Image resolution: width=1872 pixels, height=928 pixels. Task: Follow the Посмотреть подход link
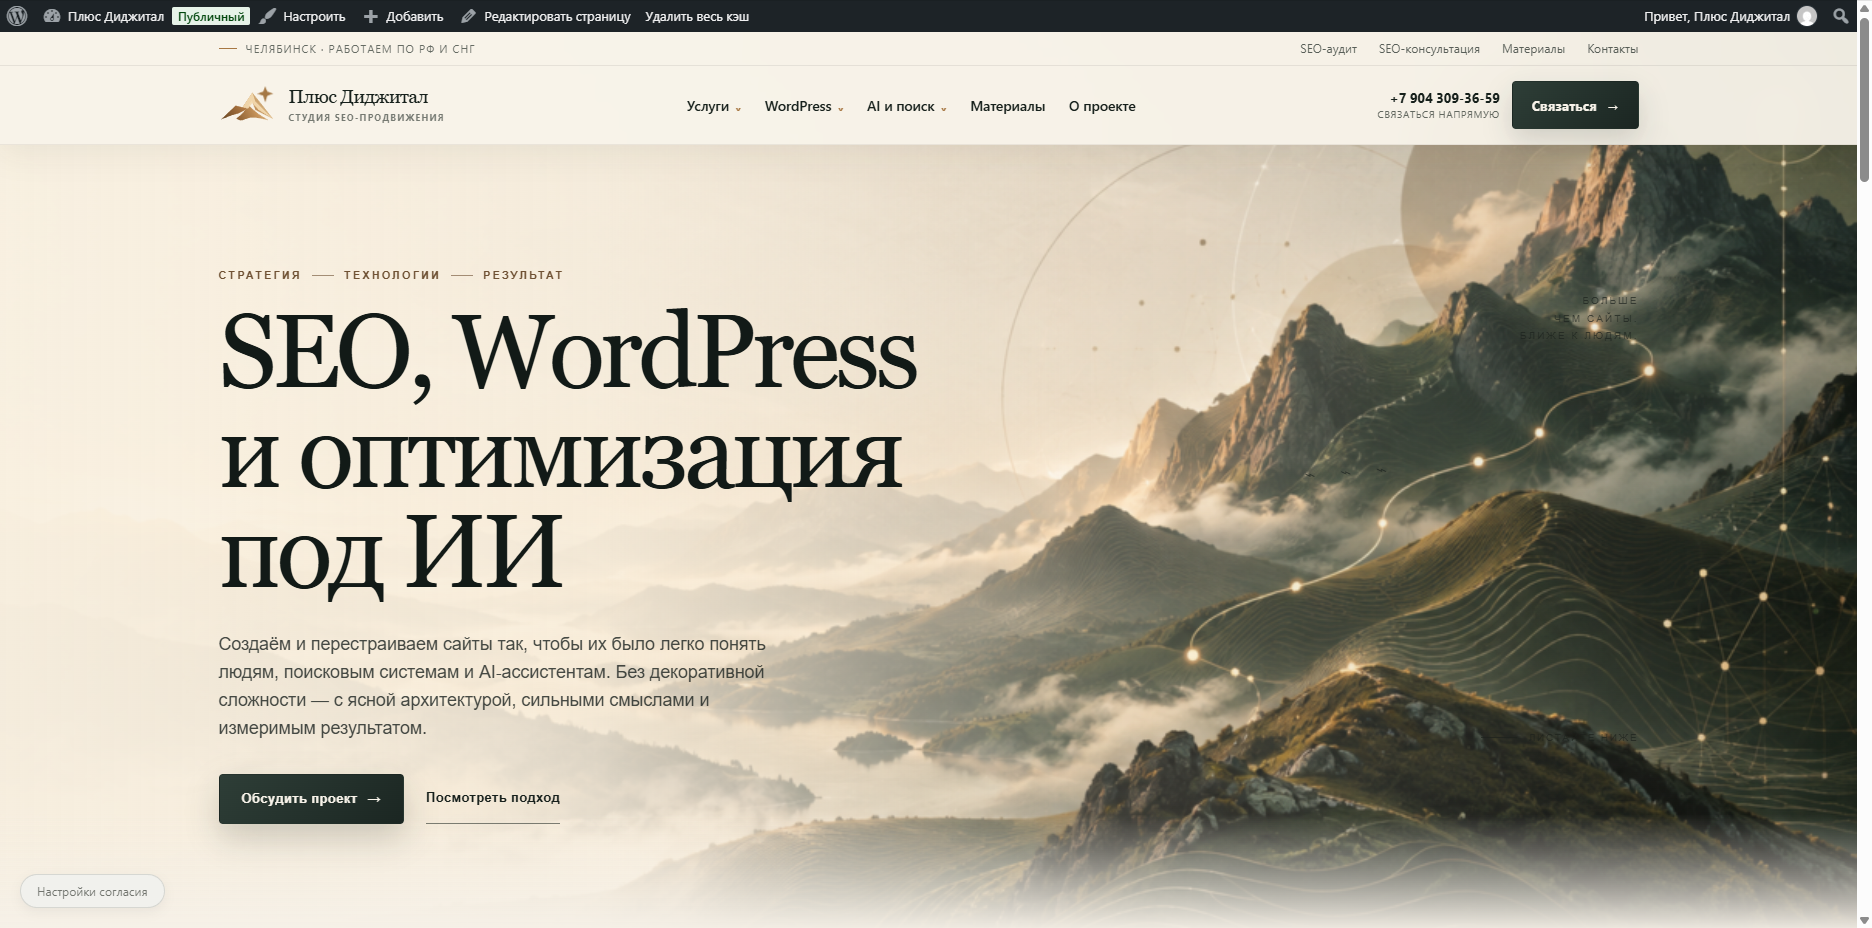493,798
